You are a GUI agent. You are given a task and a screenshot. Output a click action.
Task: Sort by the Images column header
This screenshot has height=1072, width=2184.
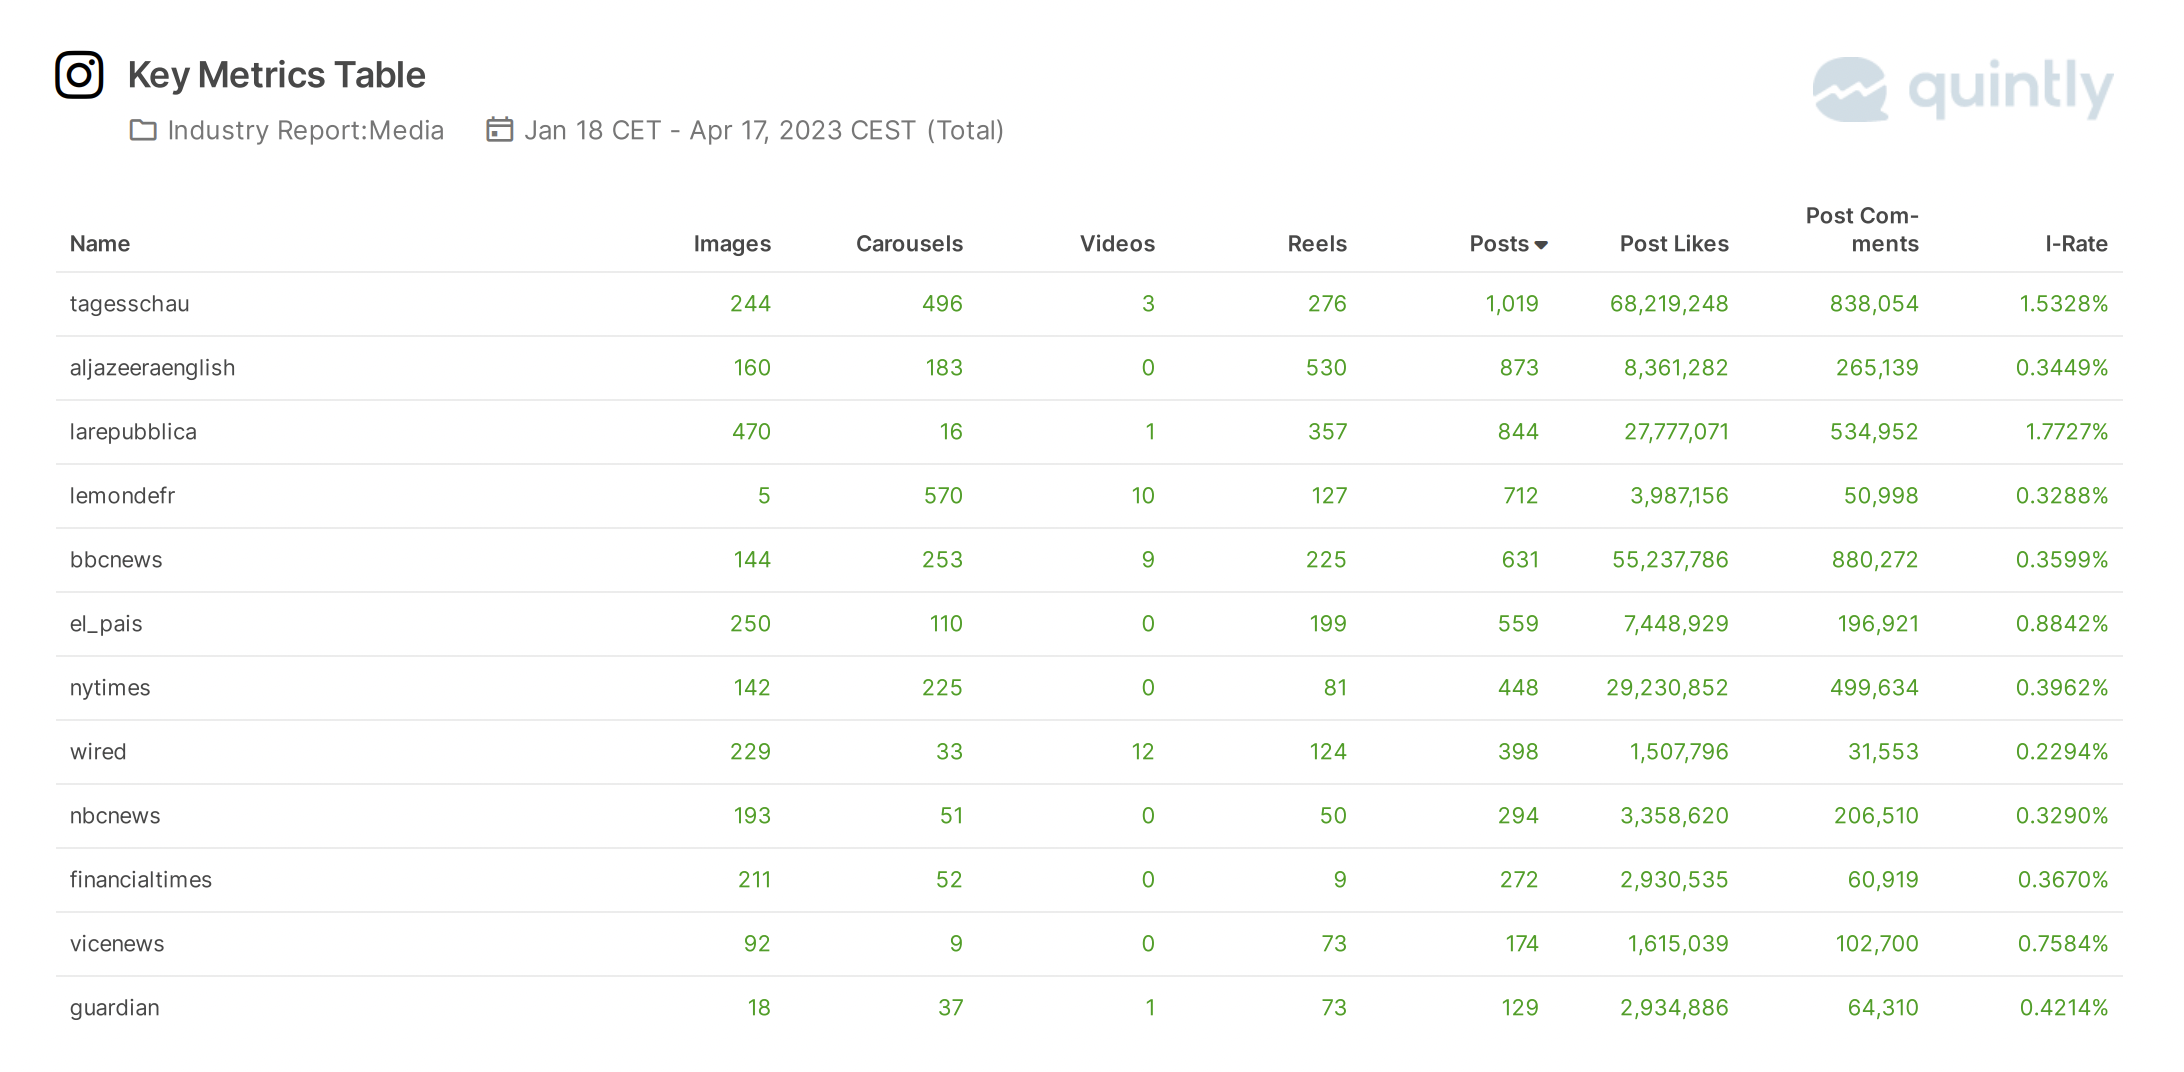point(732,244)
